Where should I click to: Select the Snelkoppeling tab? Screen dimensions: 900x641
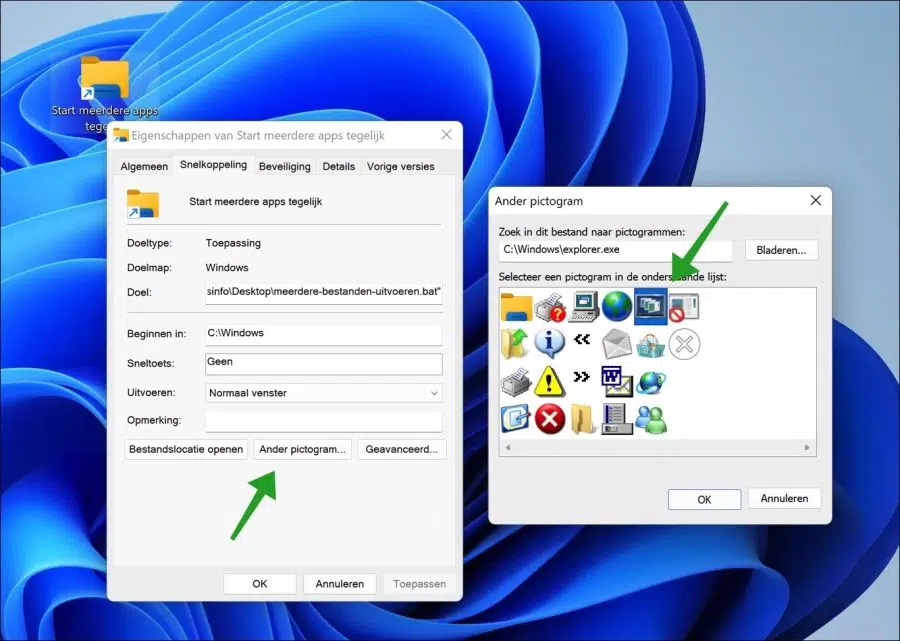tap(214, 165)
